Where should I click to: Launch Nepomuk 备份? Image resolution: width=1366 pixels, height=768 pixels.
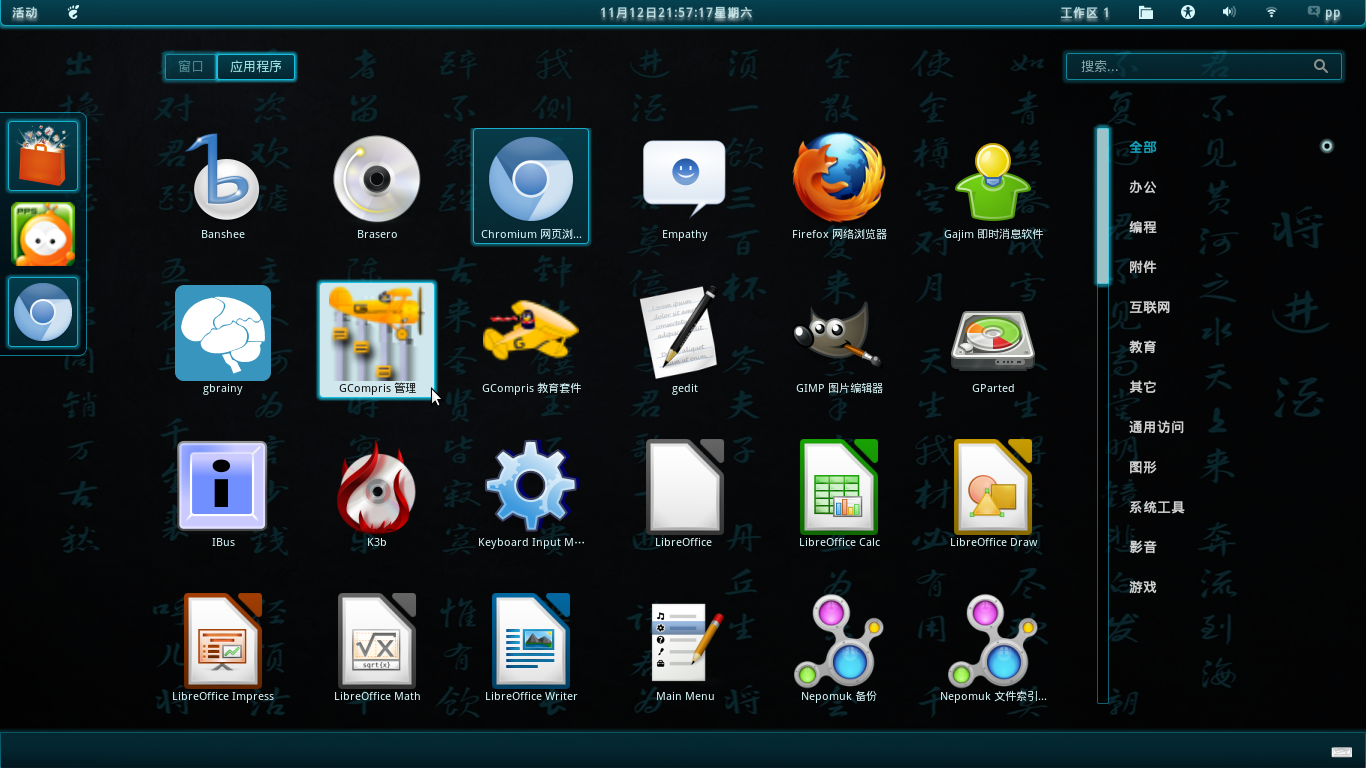839,648
